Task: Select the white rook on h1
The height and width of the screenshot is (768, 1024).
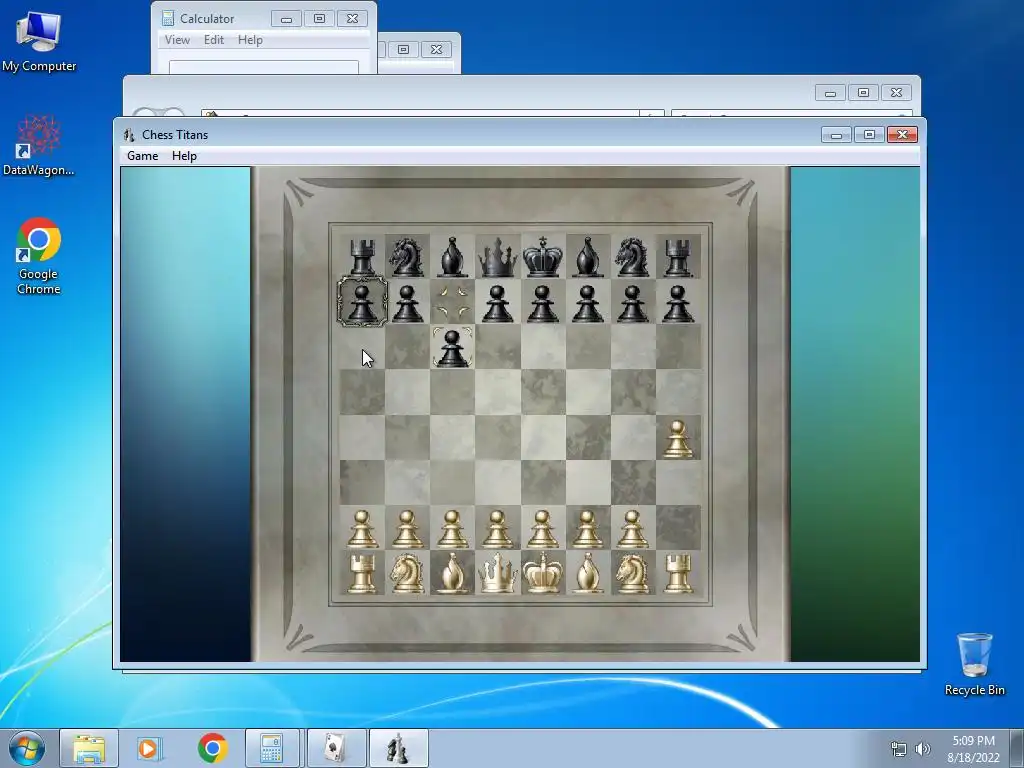Action: pos(678,574)
